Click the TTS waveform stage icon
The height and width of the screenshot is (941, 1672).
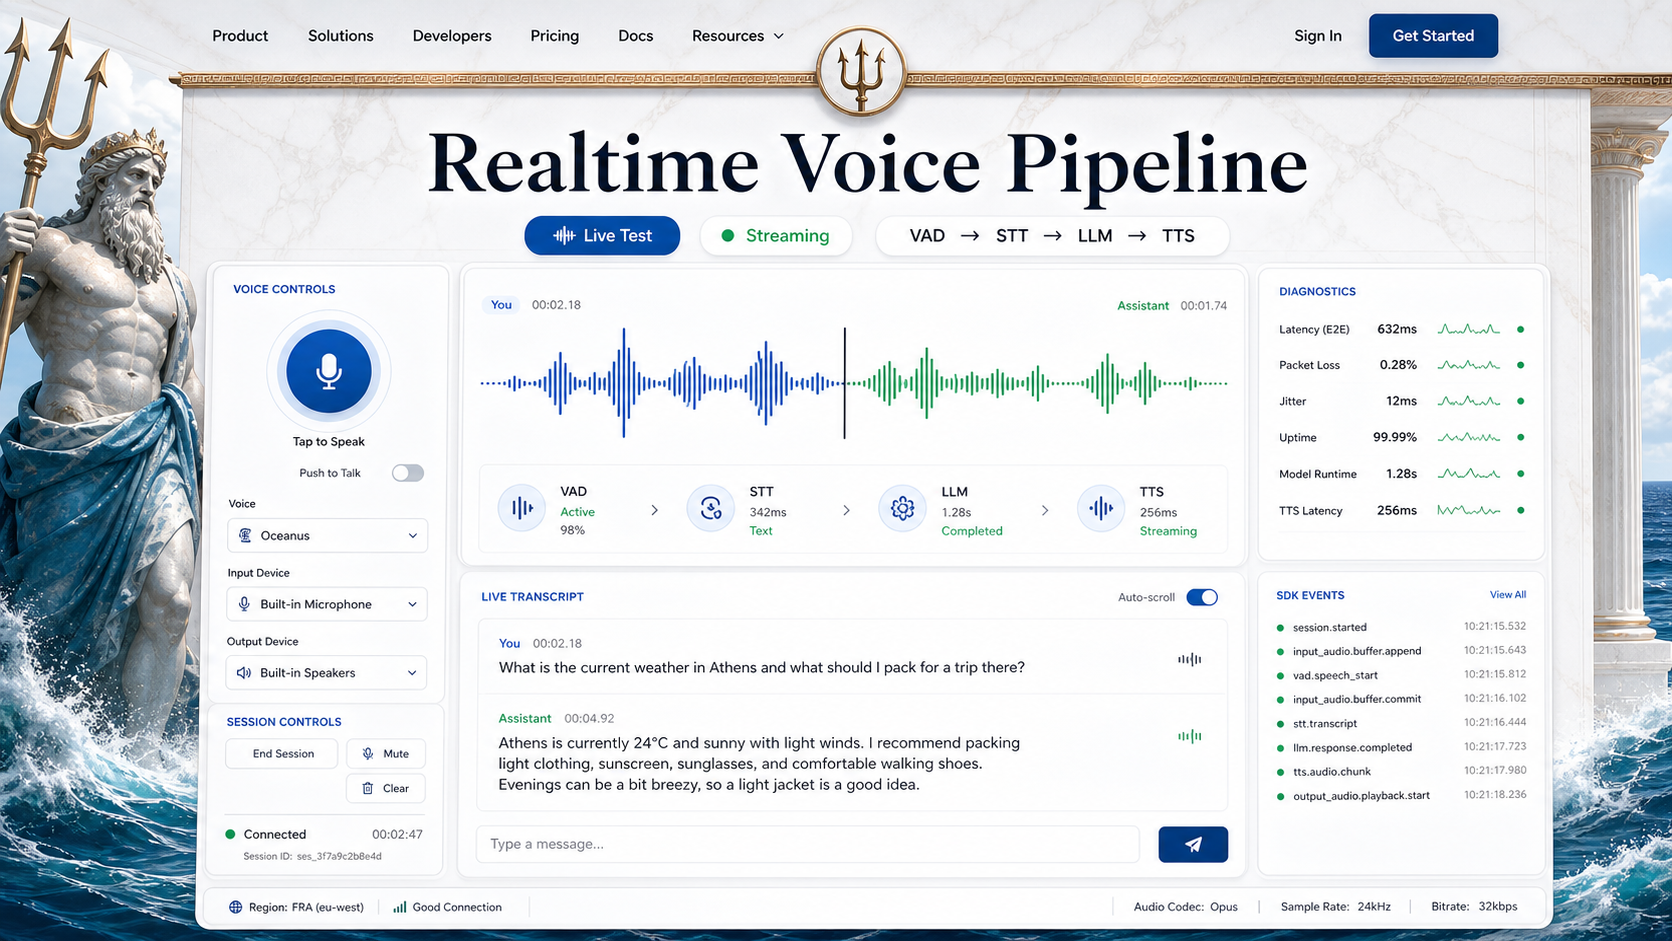(1101, 509)
